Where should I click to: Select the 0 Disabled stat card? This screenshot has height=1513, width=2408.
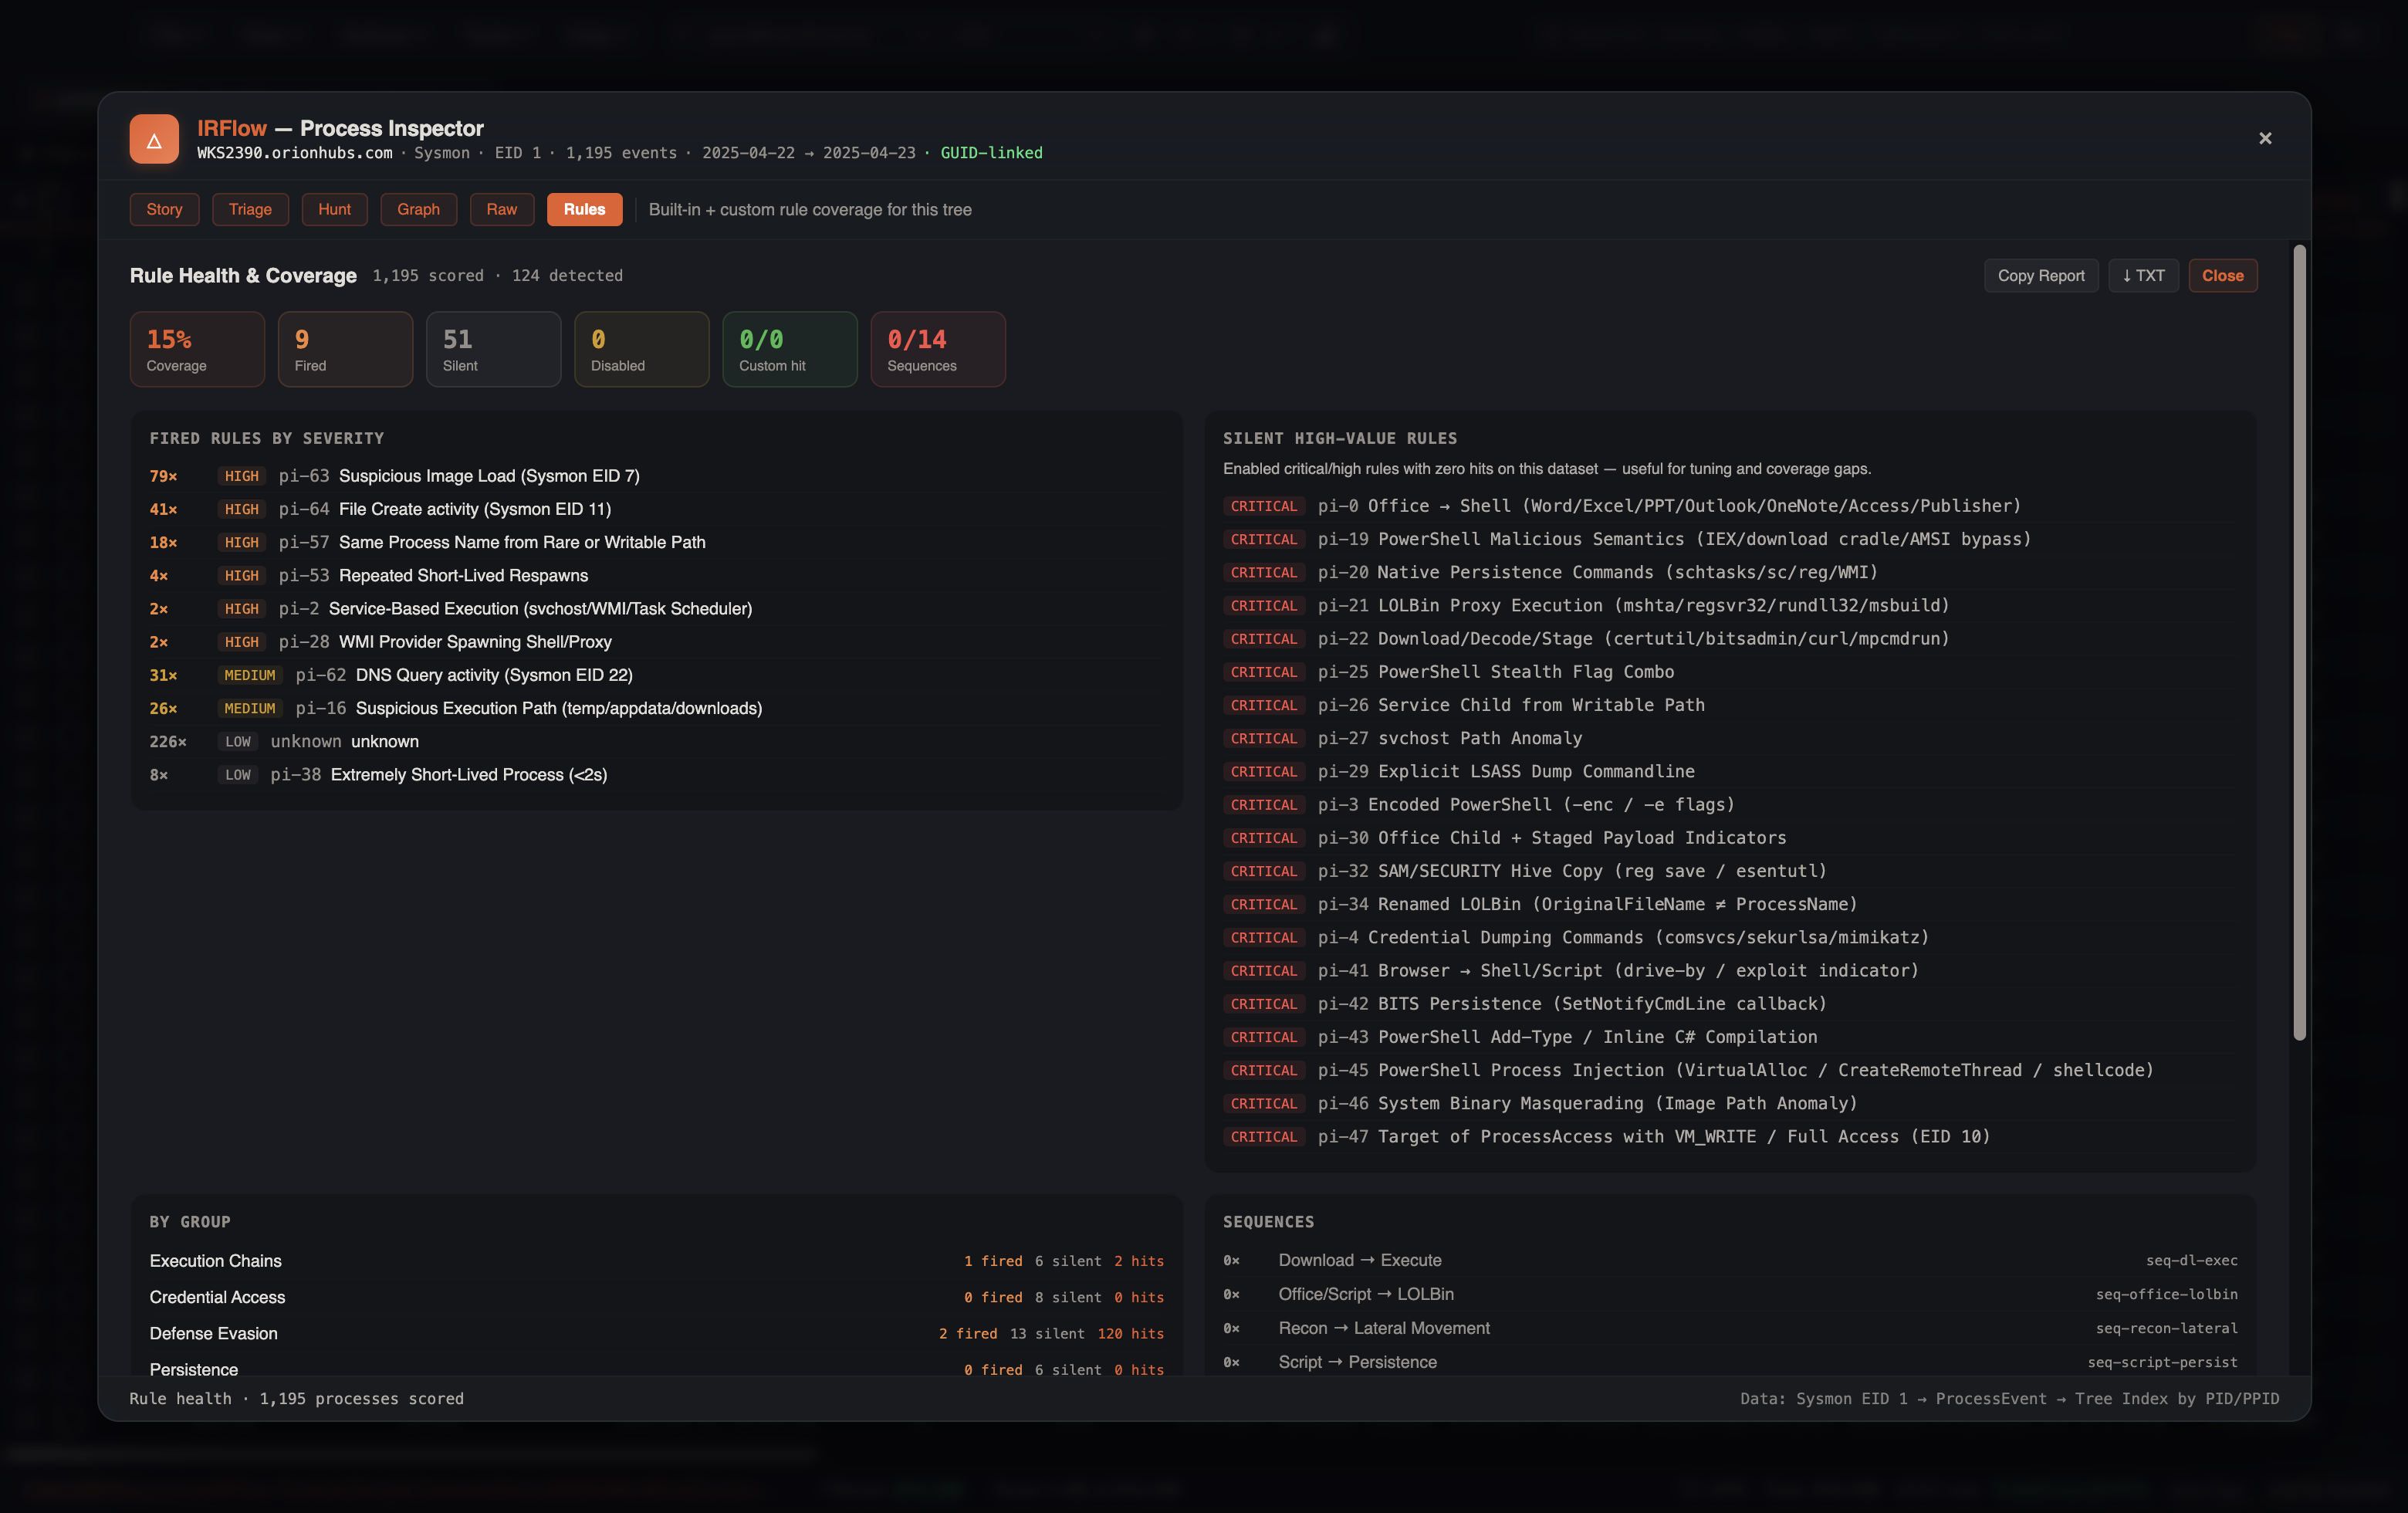click(x=641, y=349)
